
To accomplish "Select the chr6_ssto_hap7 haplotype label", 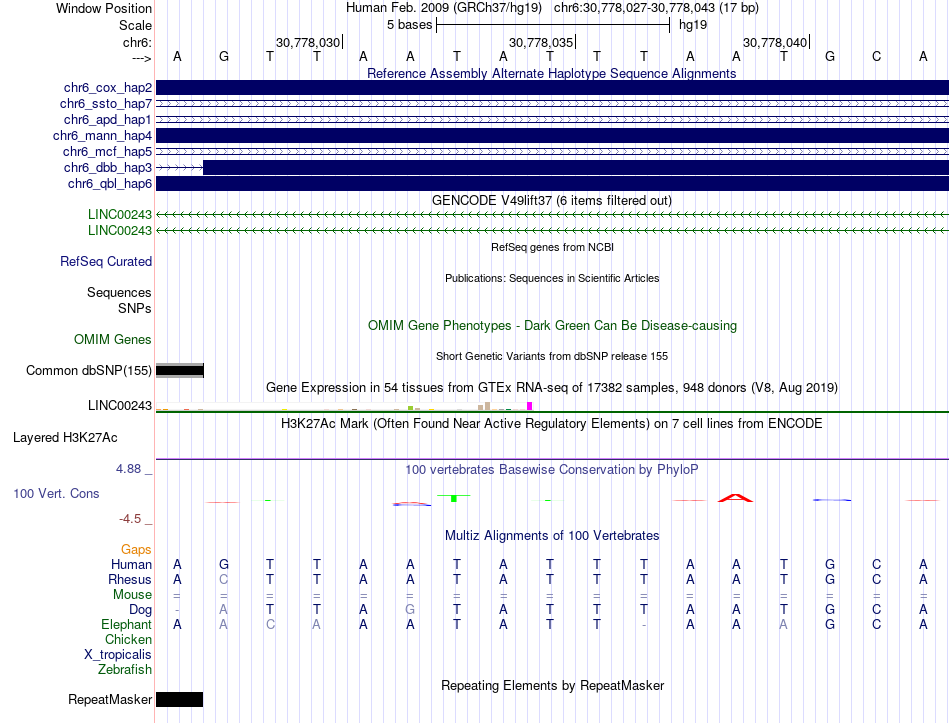I will pyautogui.click(x=106, y=104).
